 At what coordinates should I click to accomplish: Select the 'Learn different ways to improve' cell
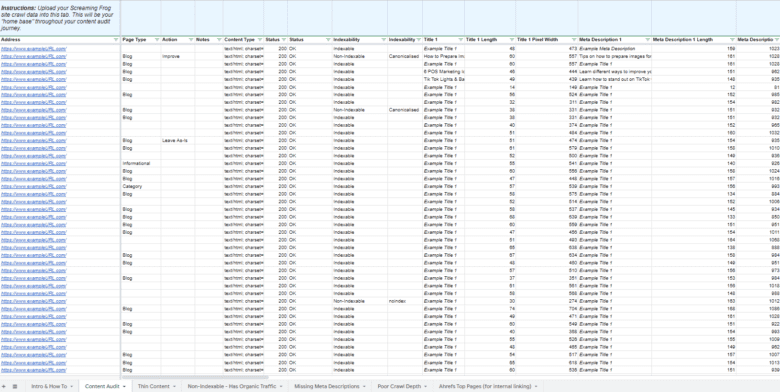614,72
